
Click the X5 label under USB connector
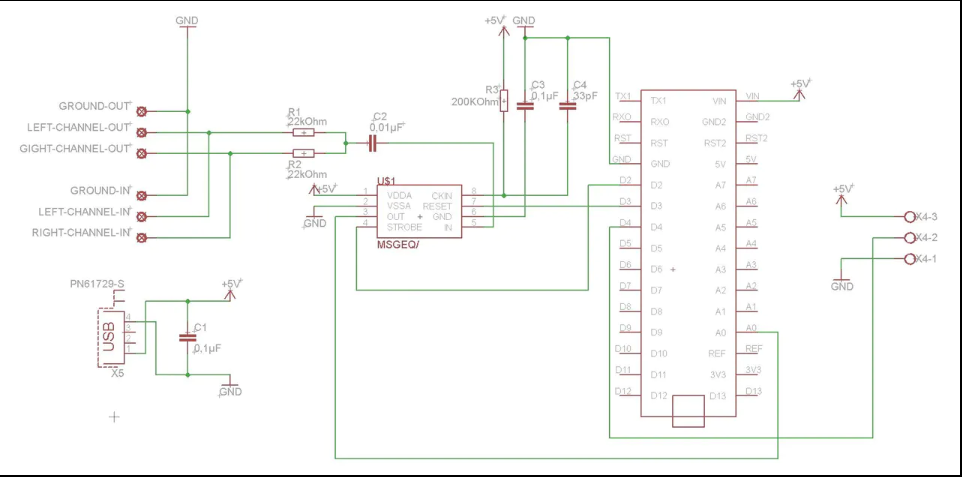coord(117,373)
